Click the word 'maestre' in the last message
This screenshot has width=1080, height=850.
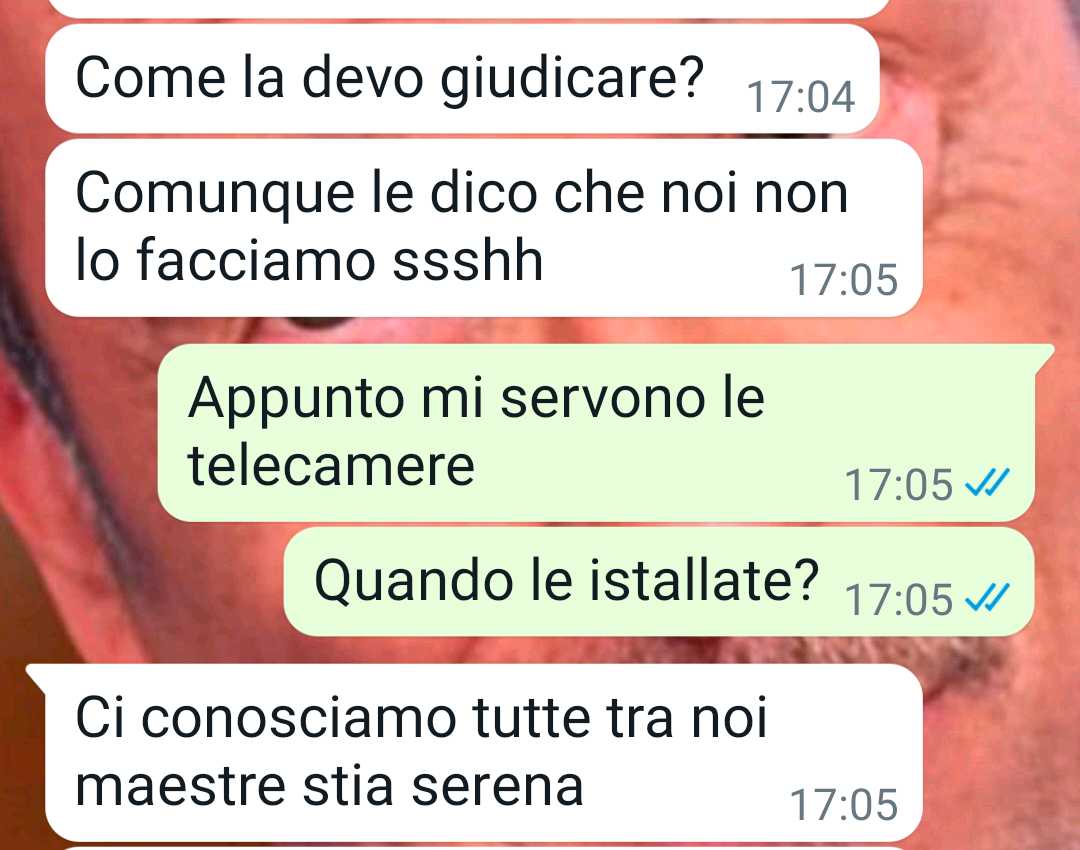tap(180, 787)
